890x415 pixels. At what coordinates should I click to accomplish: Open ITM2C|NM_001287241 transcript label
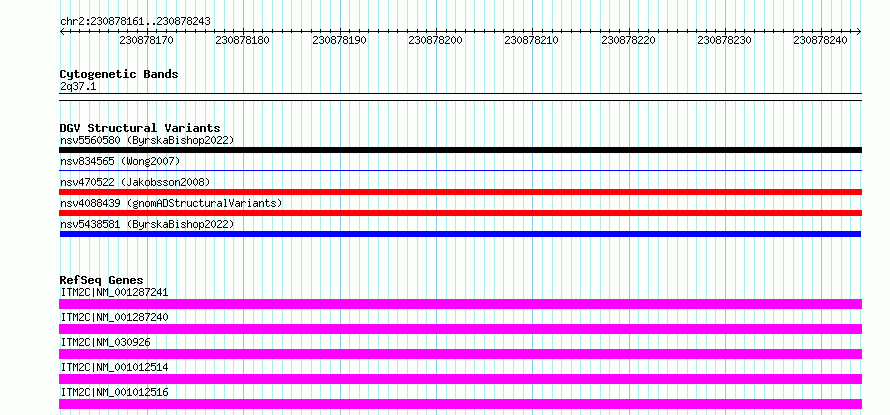tap(114, 292)
